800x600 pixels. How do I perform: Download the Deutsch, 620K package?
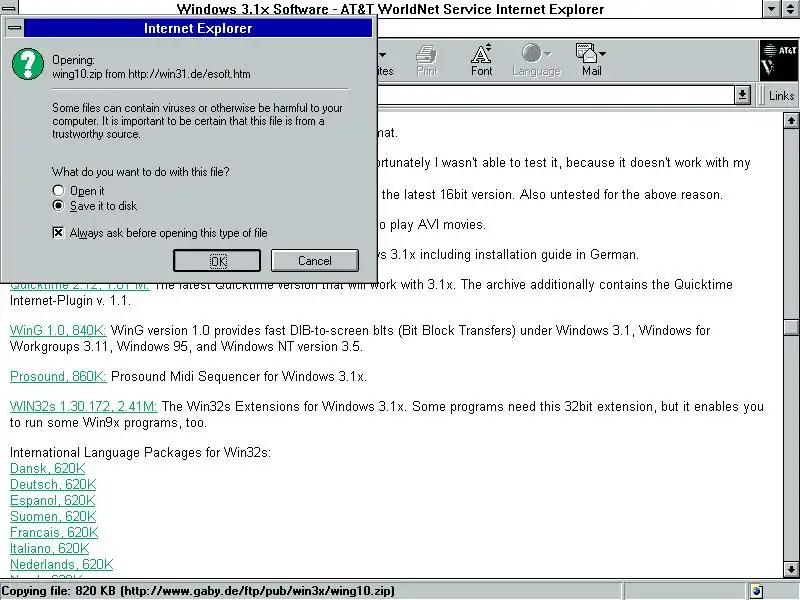pos(53,484)
